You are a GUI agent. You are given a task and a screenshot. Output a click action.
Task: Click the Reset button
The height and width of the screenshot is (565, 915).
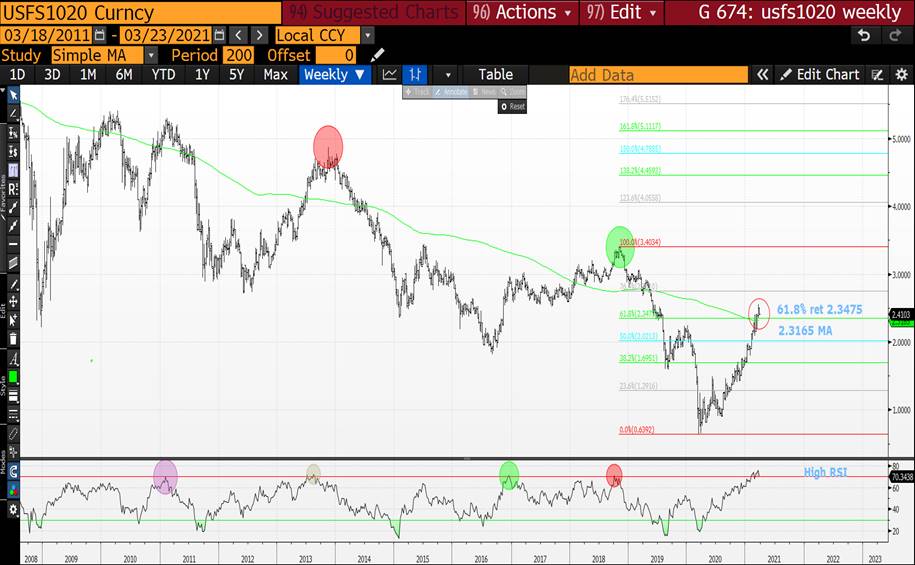[x=512, y=107]
